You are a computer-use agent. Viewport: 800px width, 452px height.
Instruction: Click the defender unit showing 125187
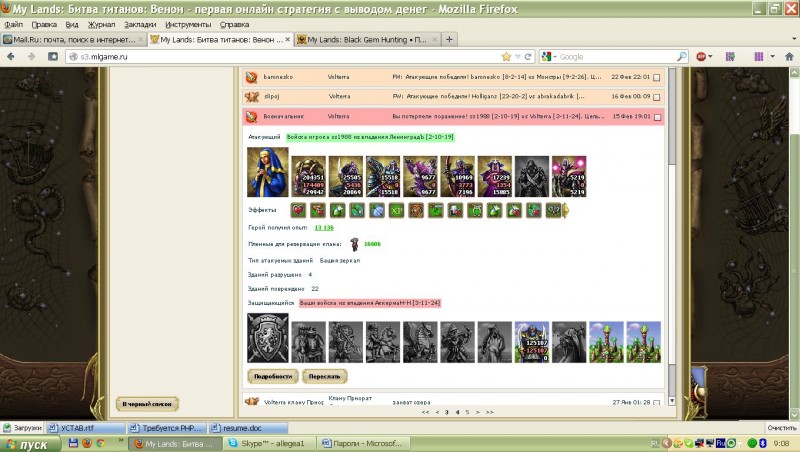pos(531,338)
